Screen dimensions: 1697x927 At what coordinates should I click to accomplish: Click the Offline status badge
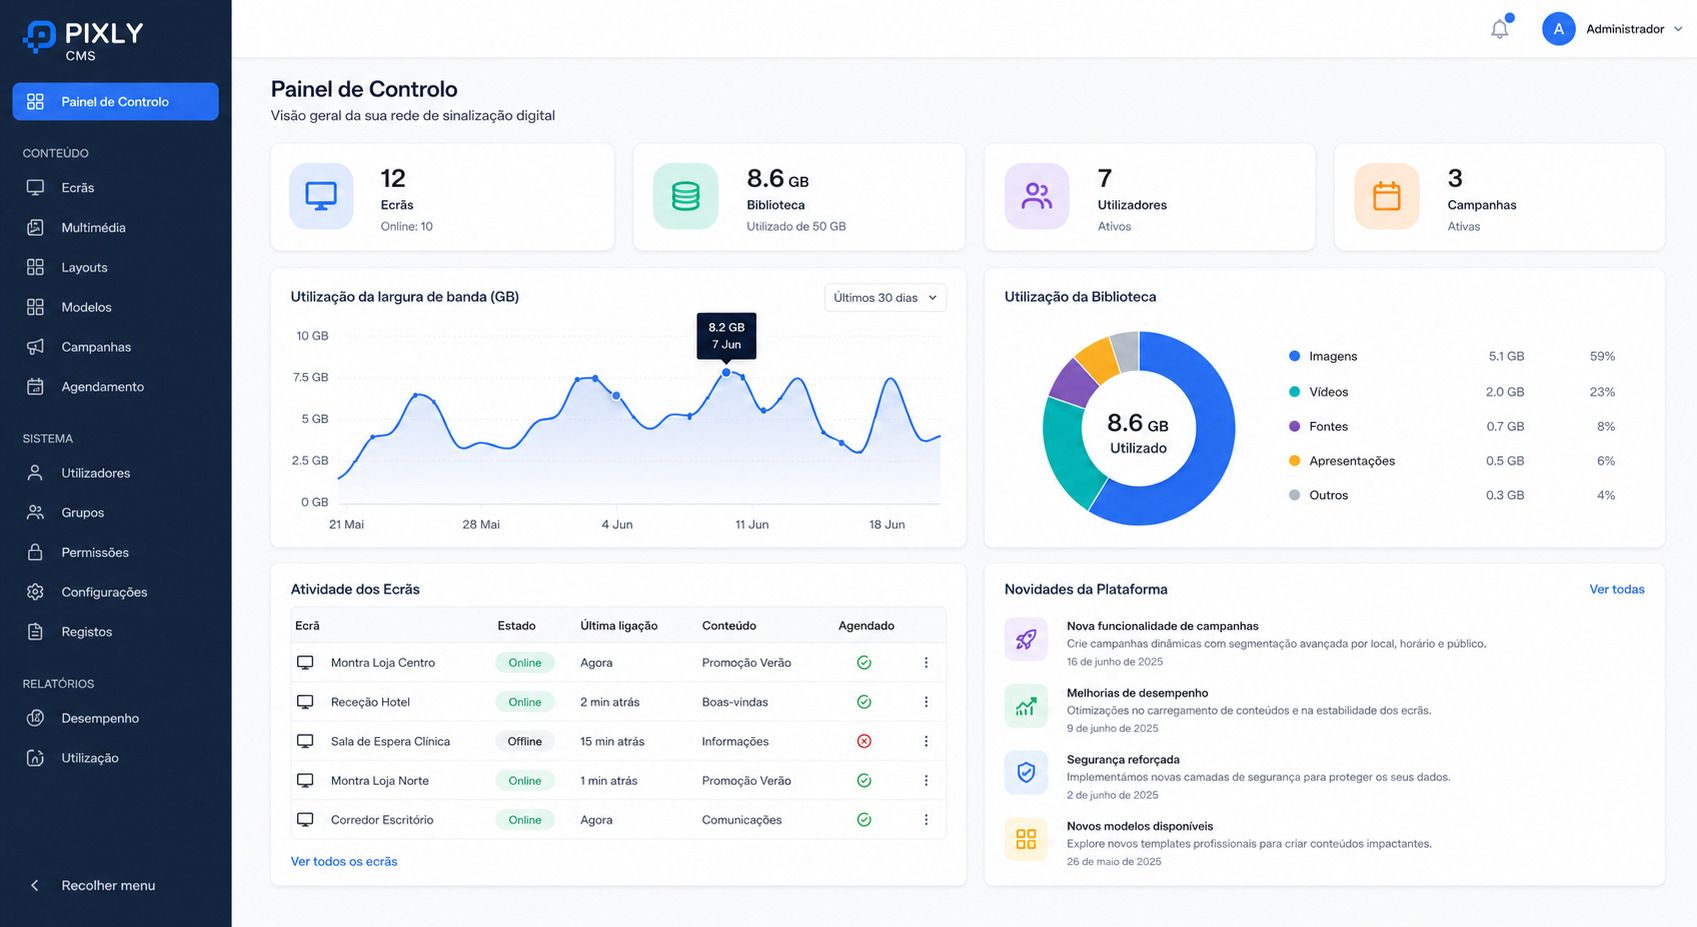coord(524,741)
